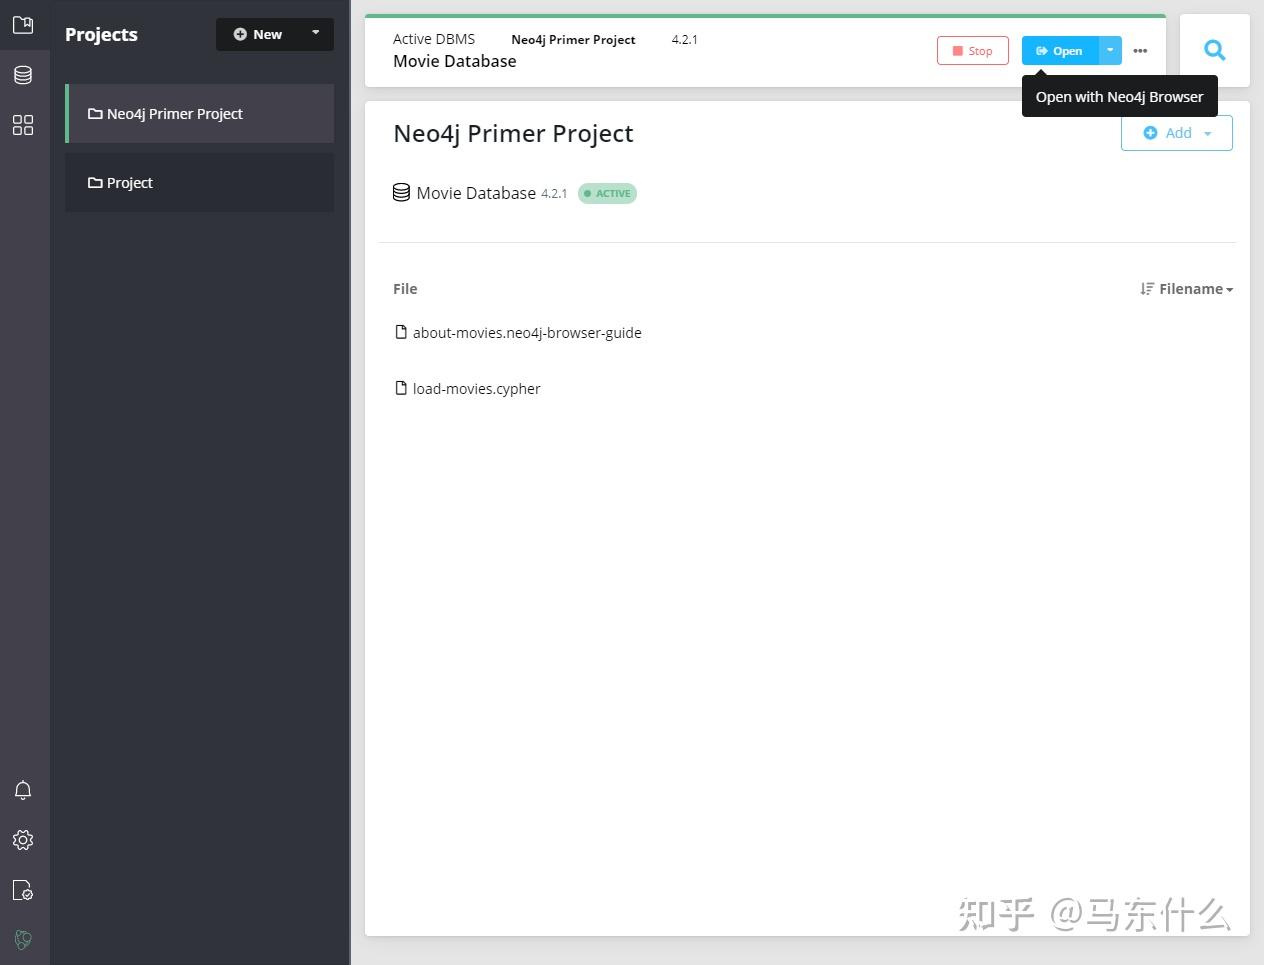This screenshot has width=1264, height=965.
Task: Open notifications via bell icon
Action: (22, 790)
